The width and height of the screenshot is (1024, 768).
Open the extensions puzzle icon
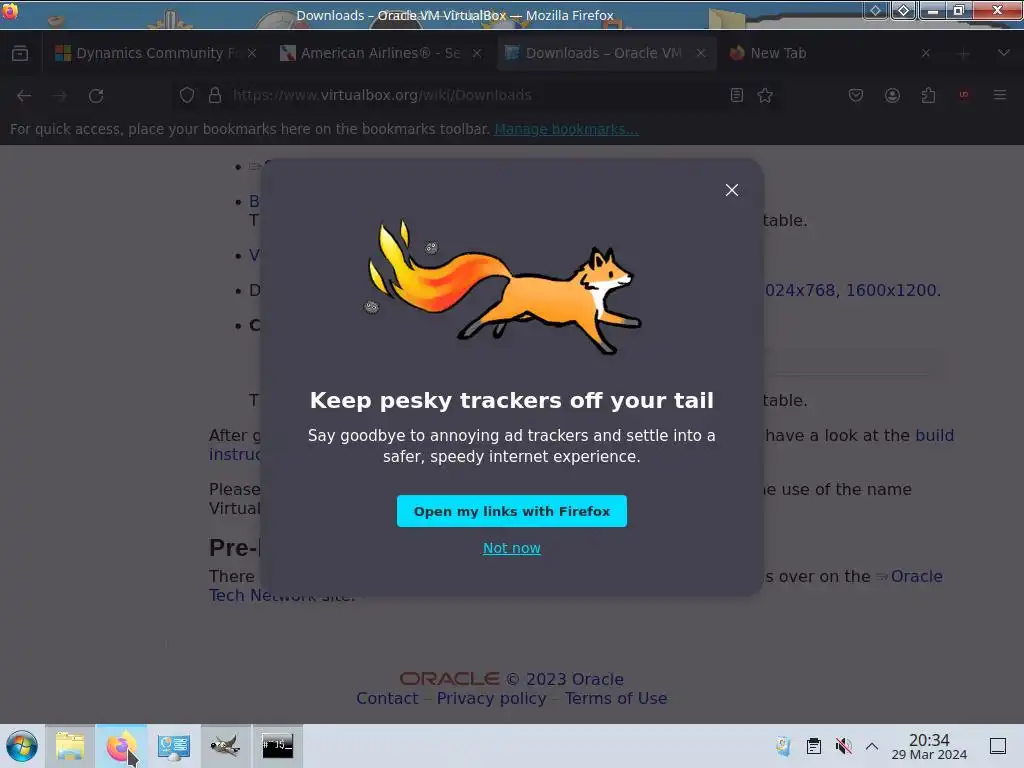(928, 95)
